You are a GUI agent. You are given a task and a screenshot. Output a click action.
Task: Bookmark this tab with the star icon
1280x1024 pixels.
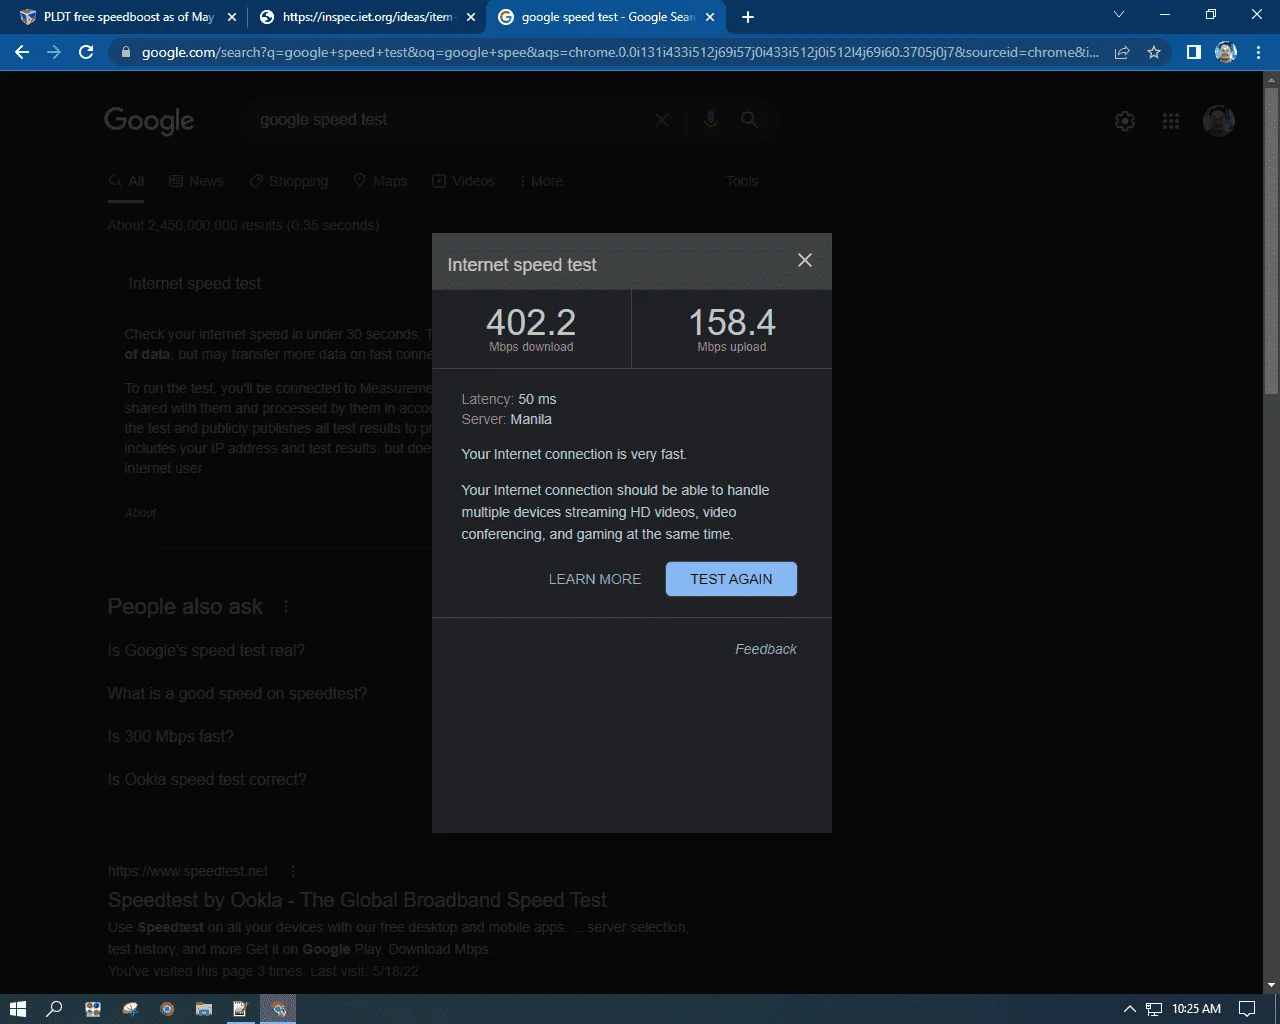[1154, 52]
